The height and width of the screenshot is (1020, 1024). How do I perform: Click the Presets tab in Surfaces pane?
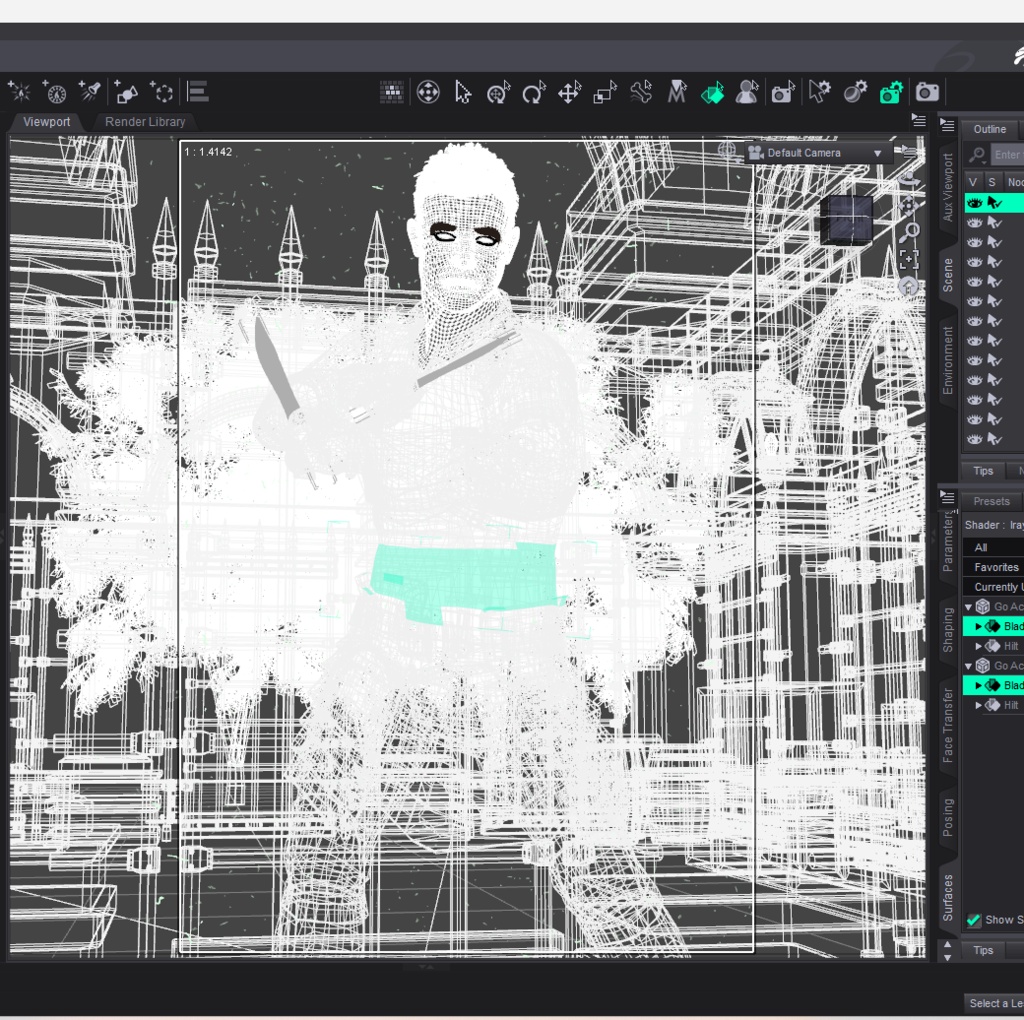pyautogui.click(x=991, y=502)
